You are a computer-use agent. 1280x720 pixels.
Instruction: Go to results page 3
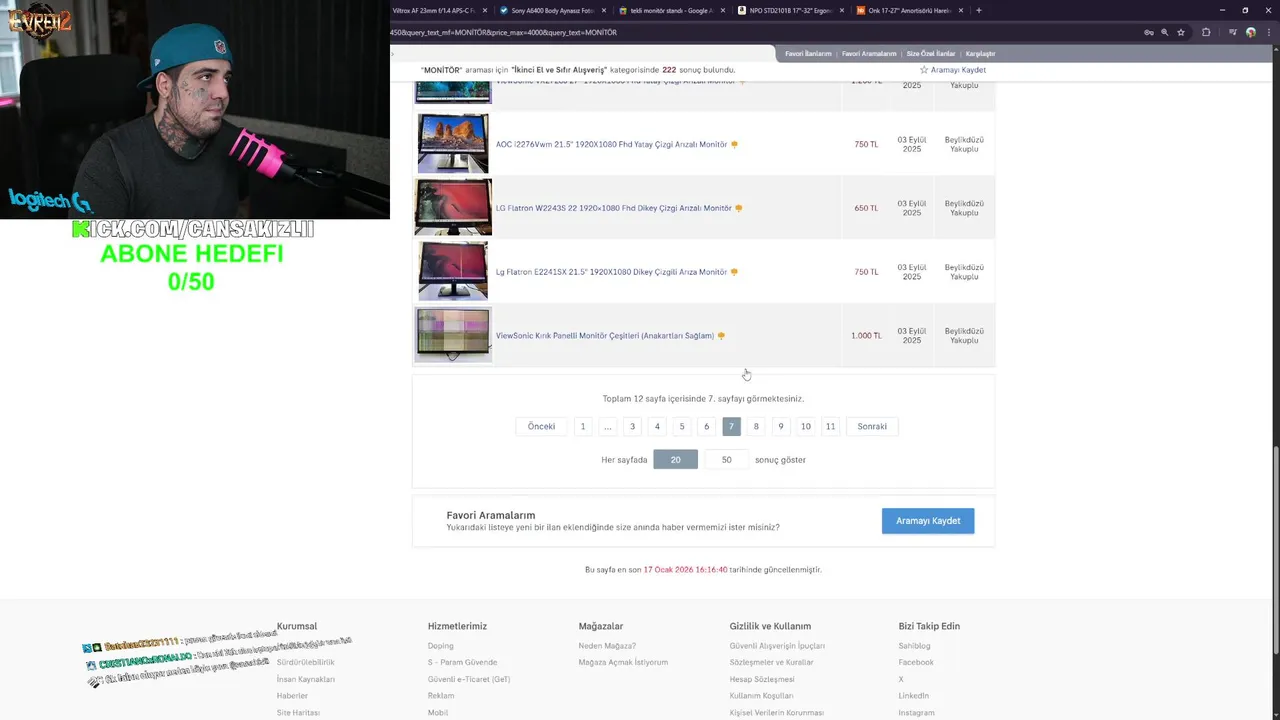(x=632, y=426)
